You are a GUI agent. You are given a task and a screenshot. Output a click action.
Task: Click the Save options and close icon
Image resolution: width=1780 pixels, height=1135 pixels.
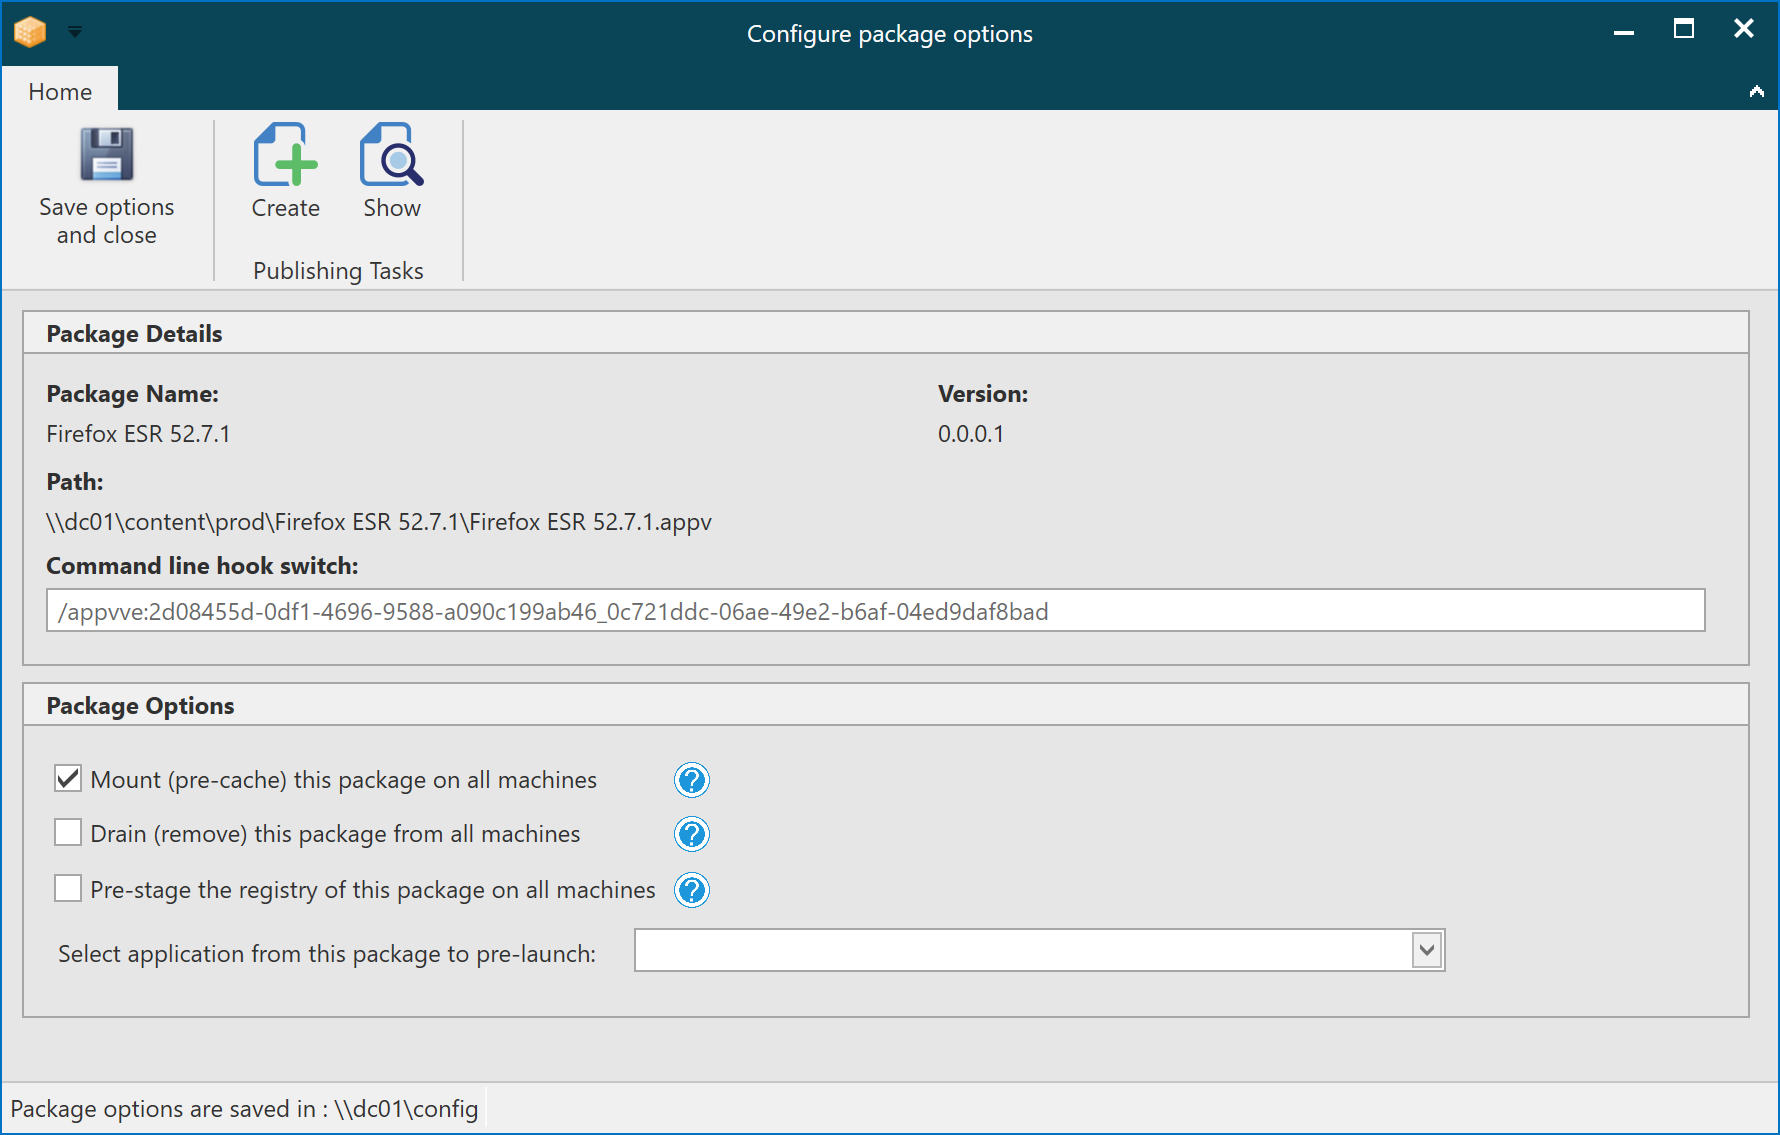(106, 155)
